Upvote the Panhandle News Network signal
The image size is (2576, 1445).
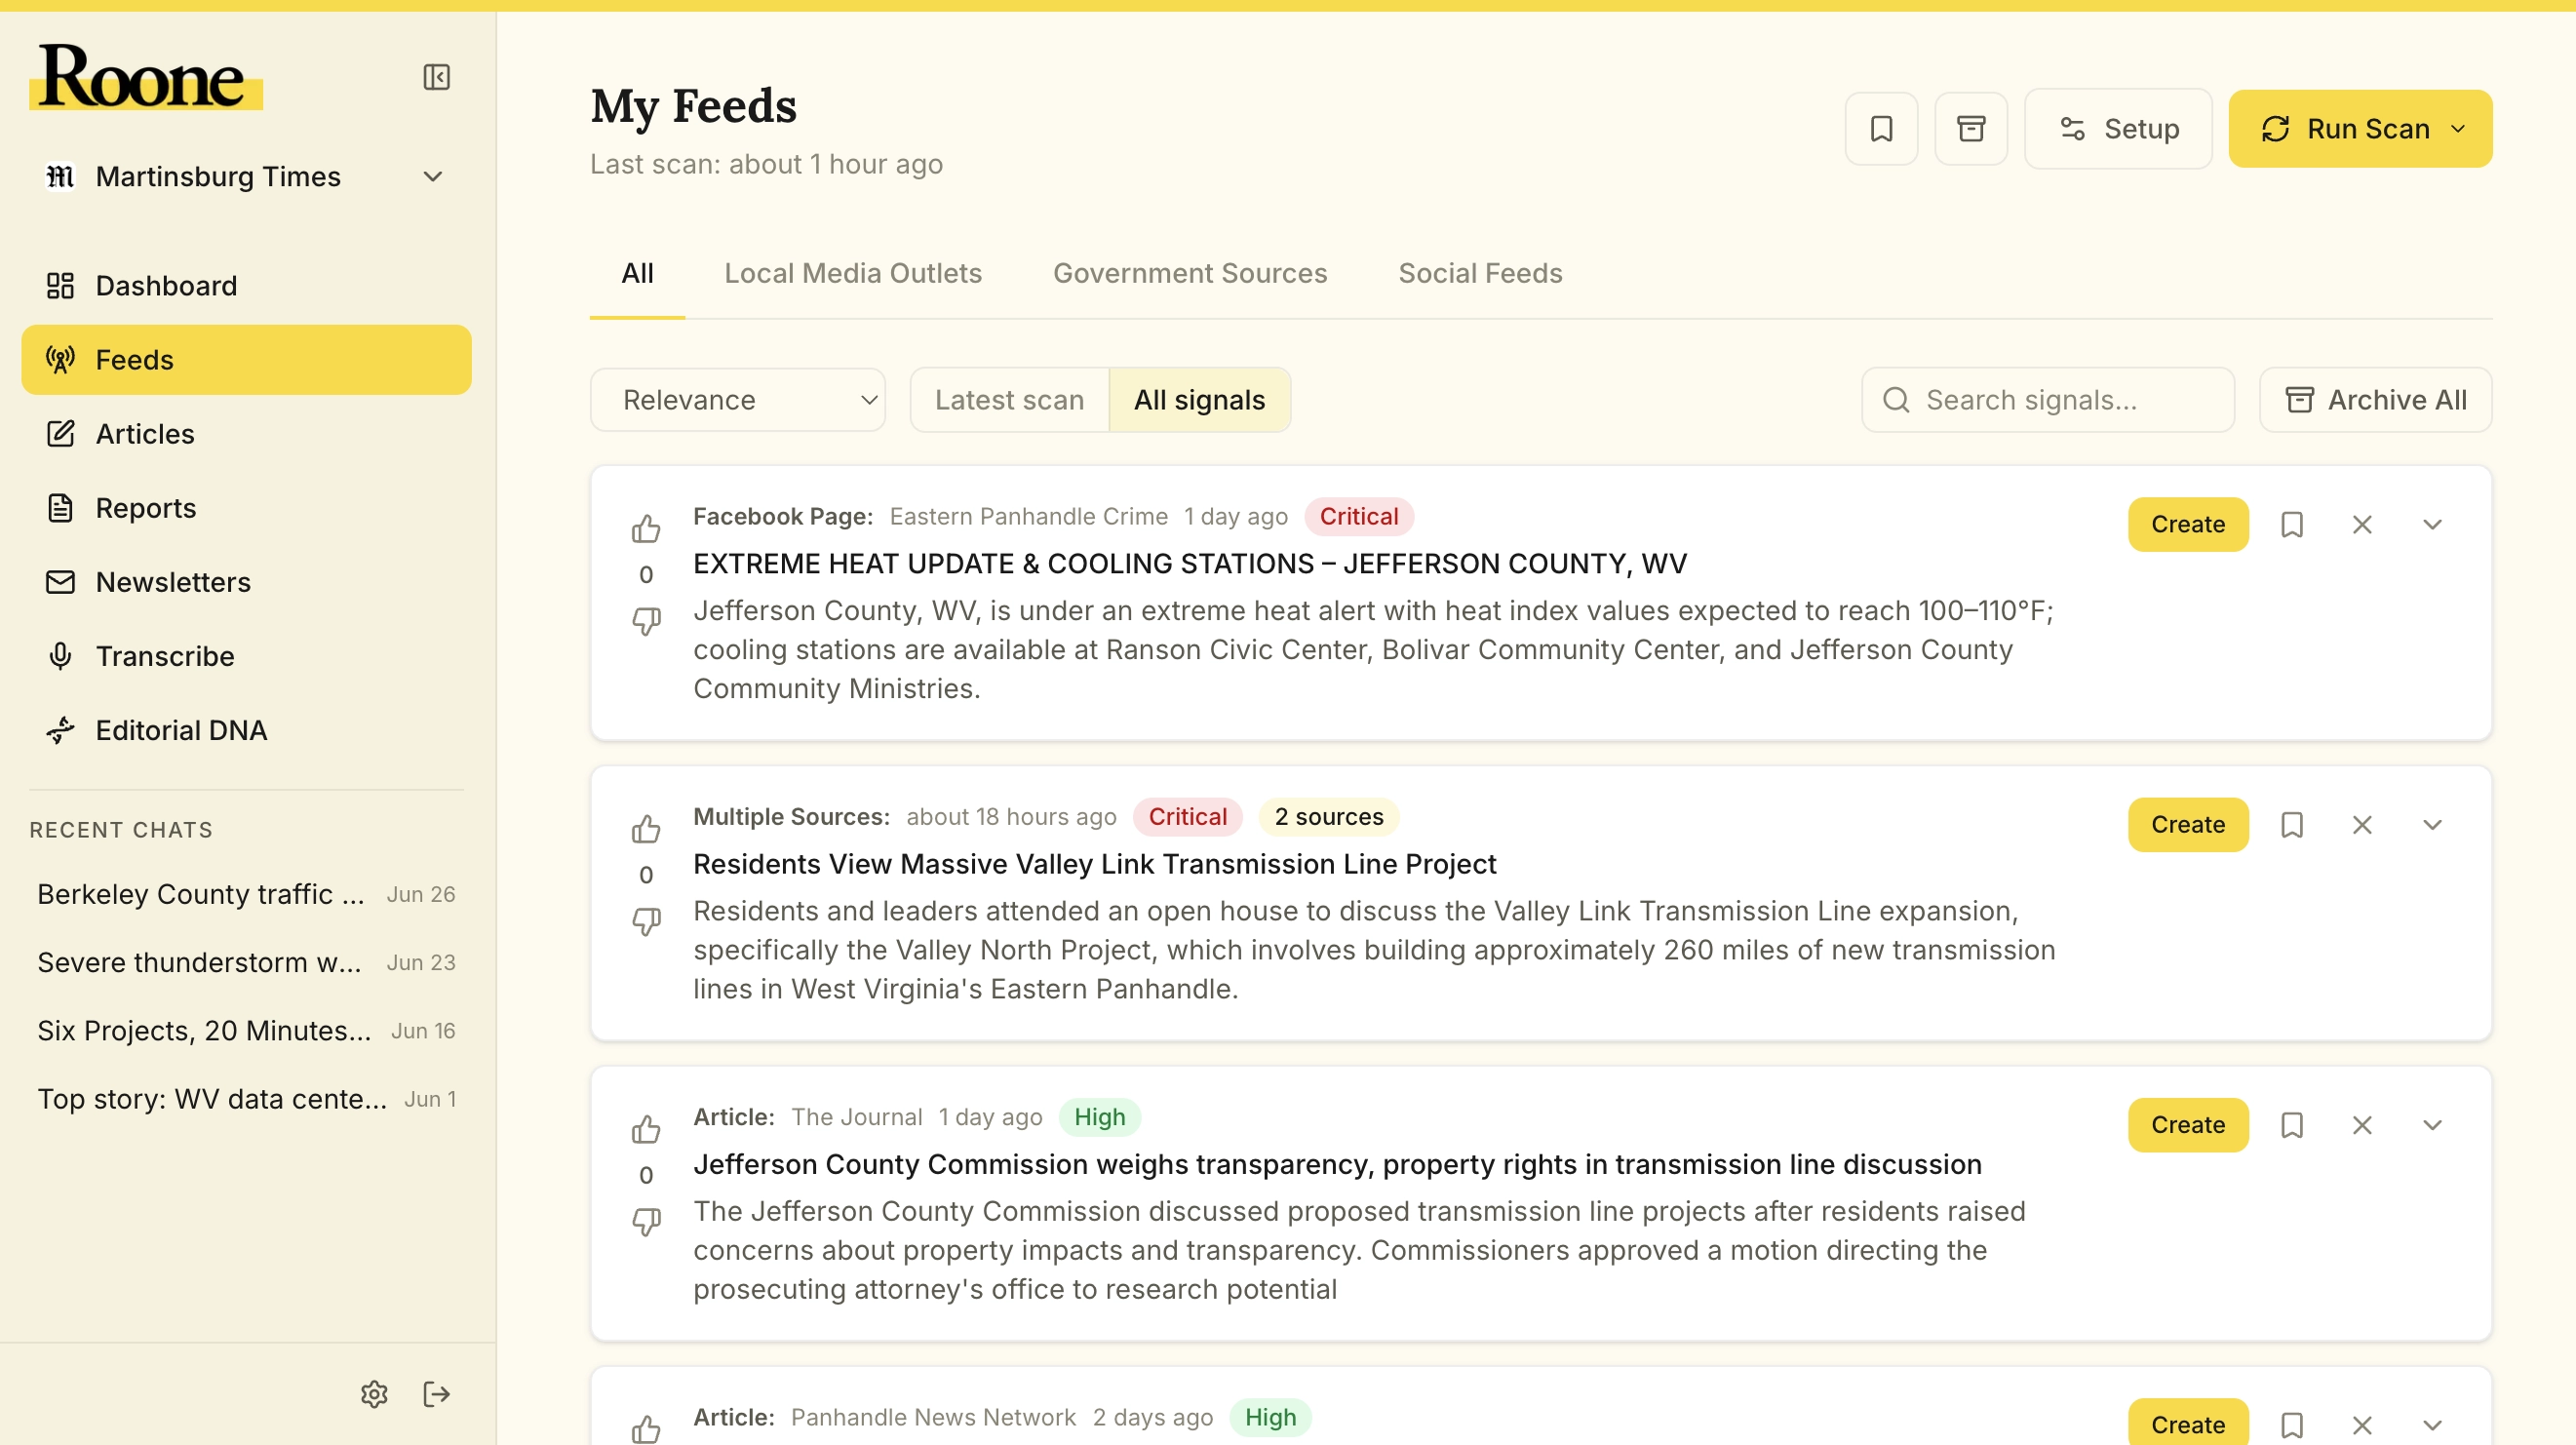646,1429
